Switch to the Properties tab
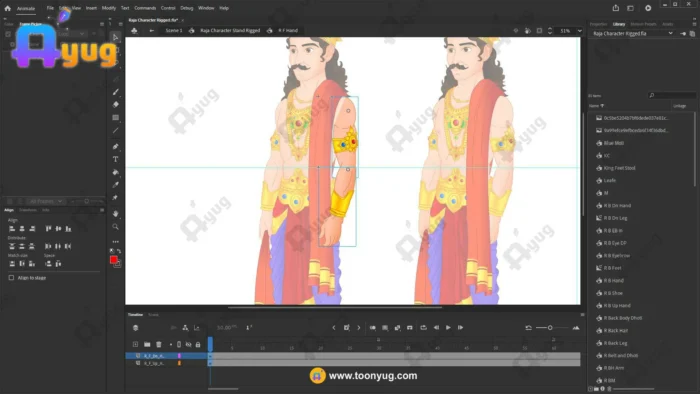This screenshot has height=394, width=700. [598, 24]
